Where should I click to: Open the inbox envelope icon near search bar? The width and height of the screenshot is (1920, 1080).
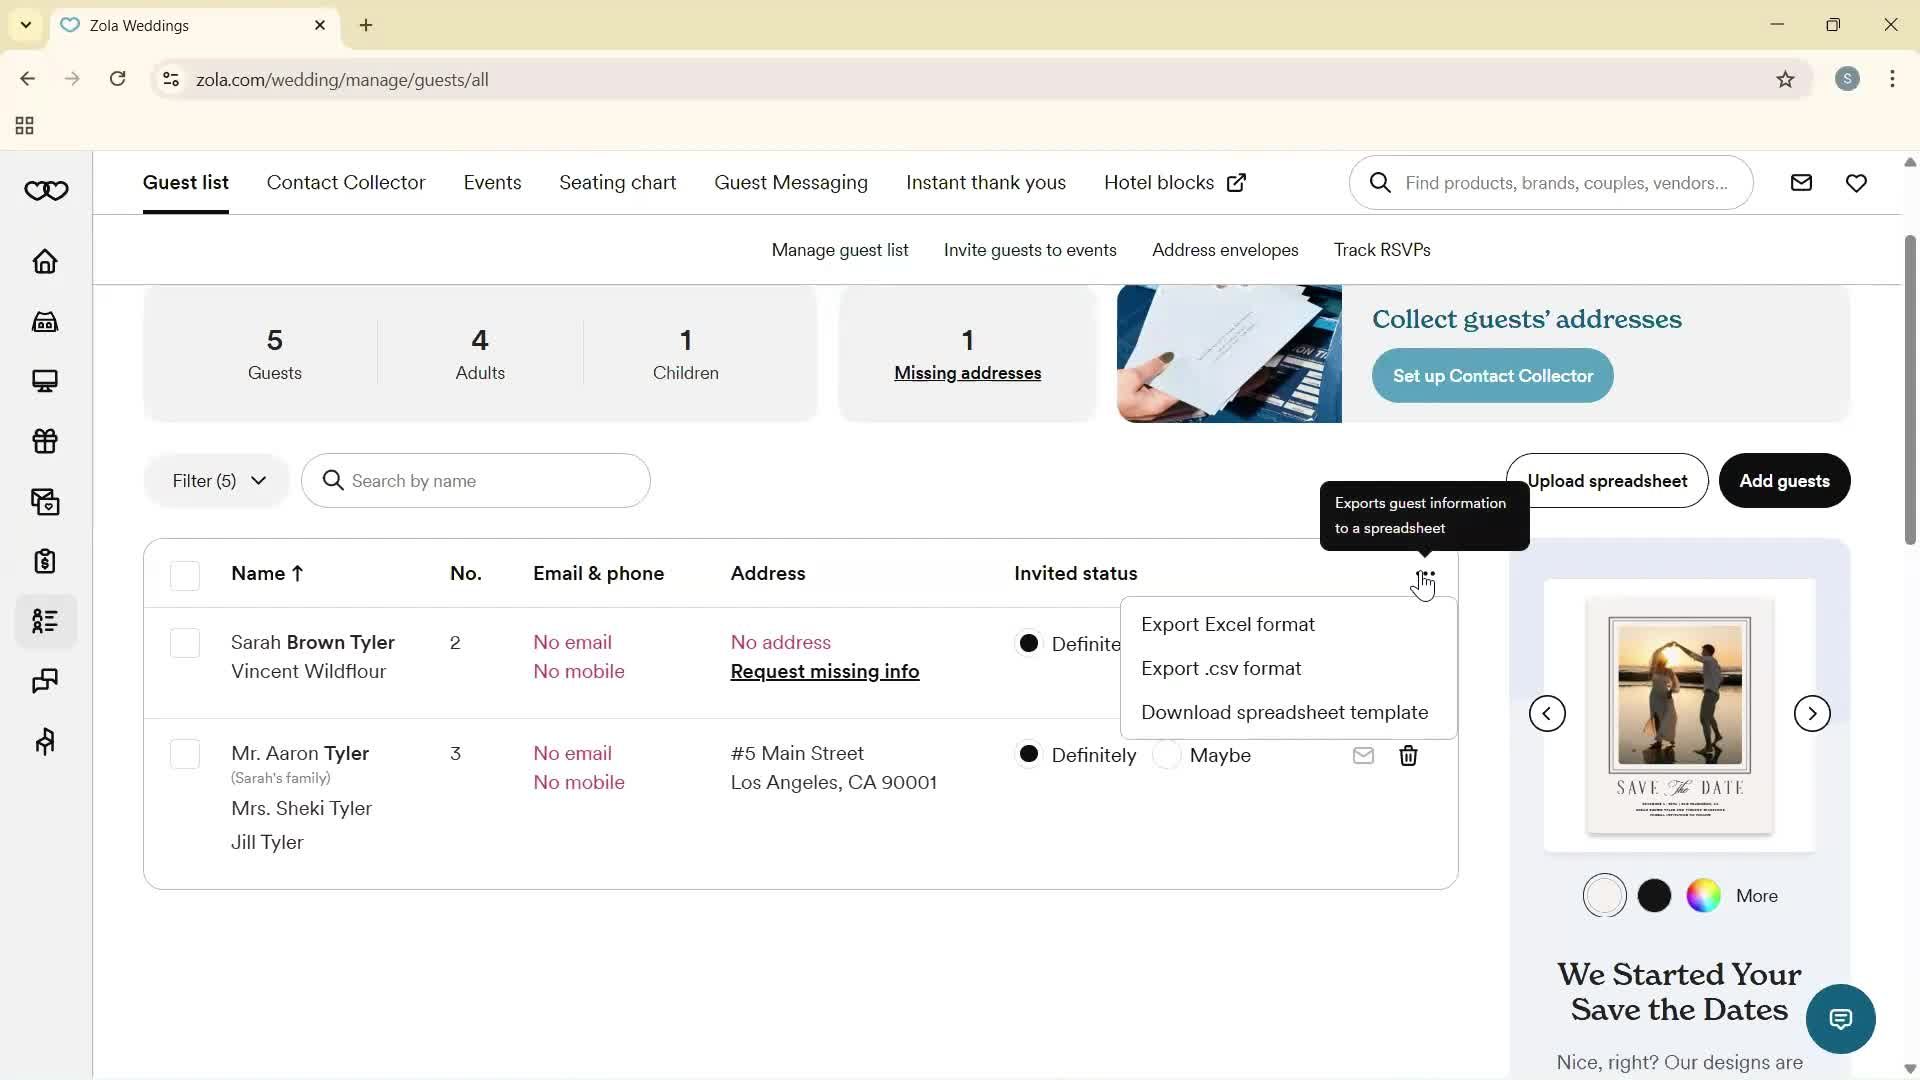pos(1801,182)
